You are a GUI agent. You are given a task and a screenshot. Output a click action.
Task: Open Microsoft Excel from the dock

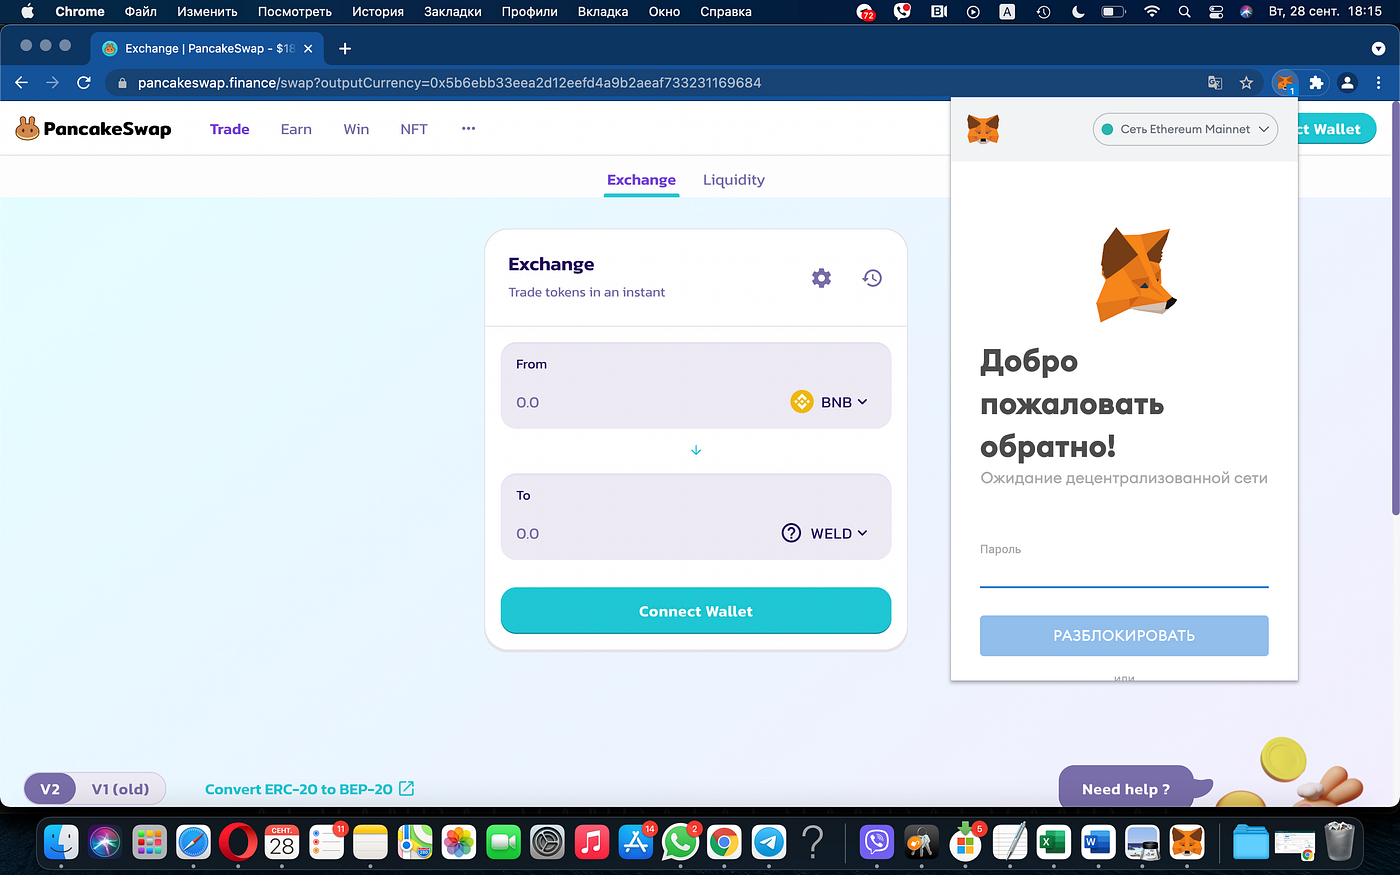(x=1054, y=842)
